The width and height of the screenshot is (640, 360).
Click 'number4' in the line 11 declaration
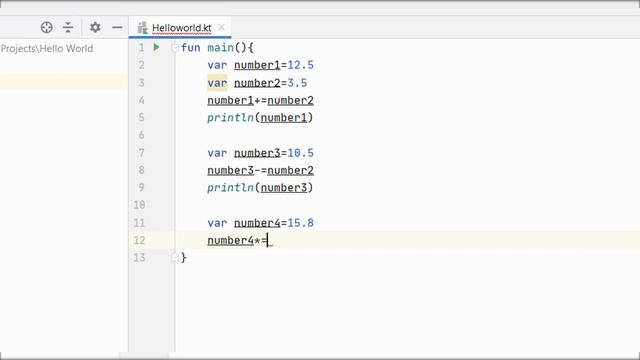257,223
